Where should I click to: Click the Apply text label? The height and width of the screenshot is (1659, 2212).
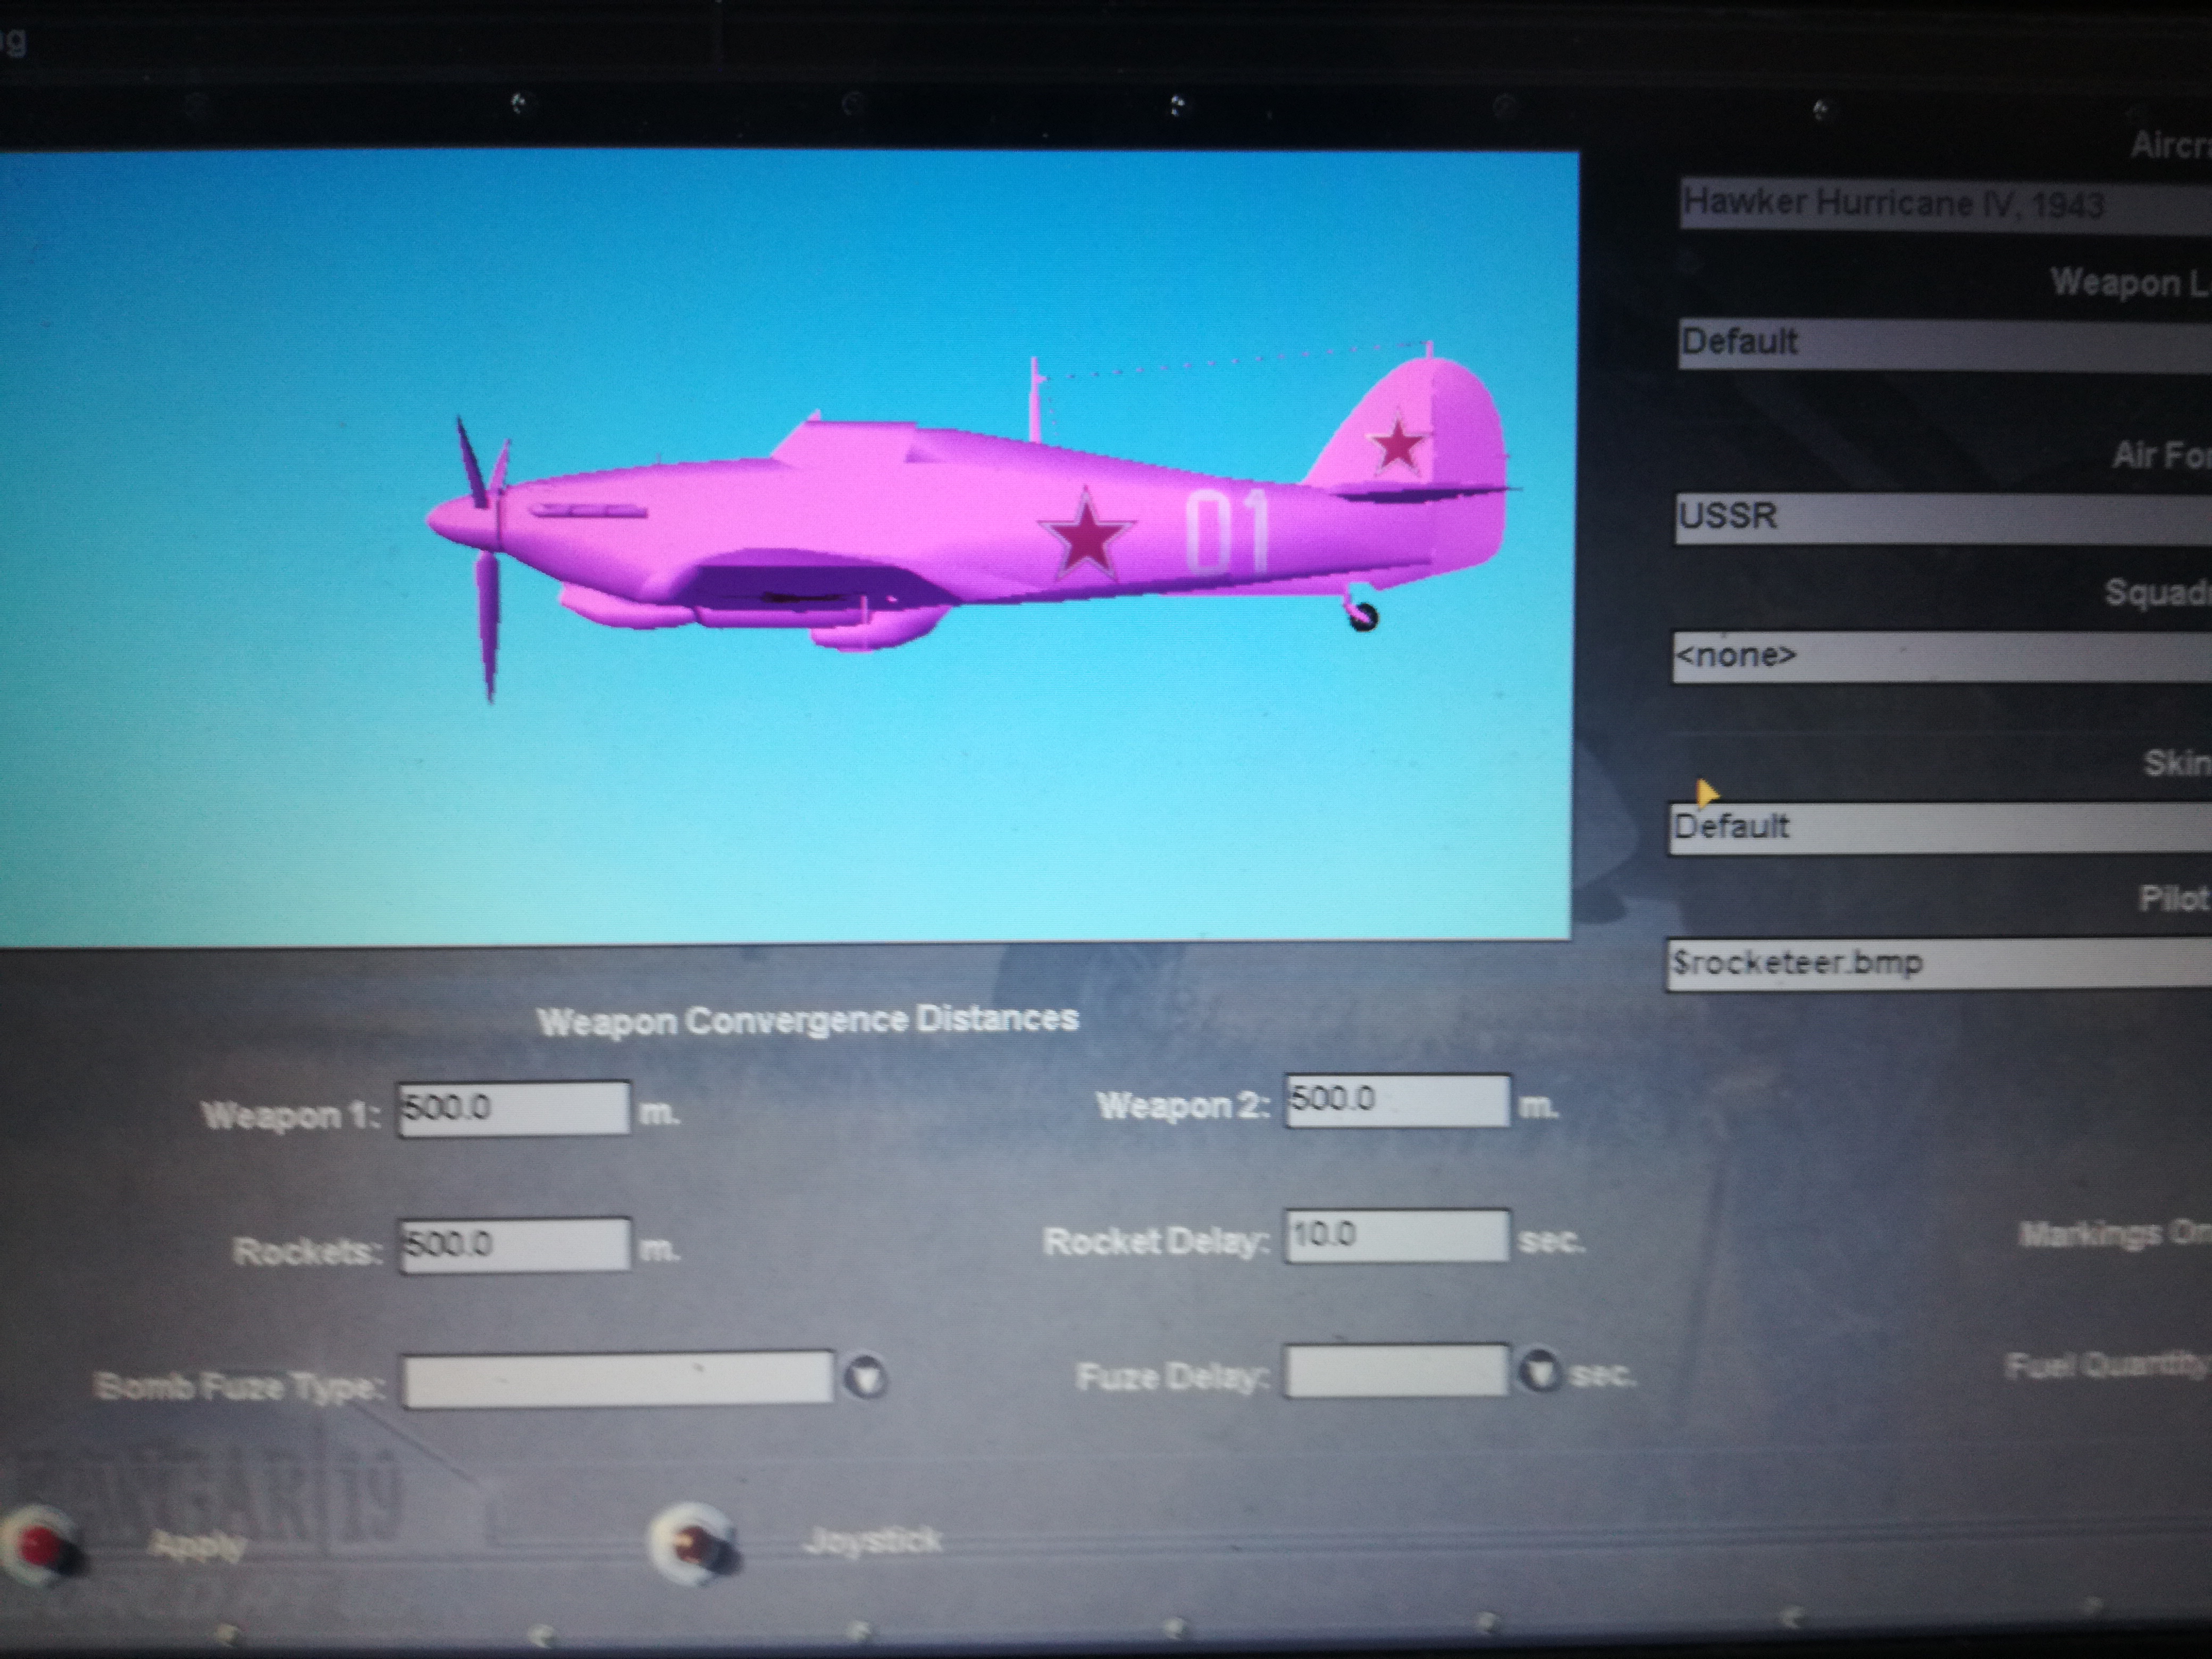tap(197, 1545)
